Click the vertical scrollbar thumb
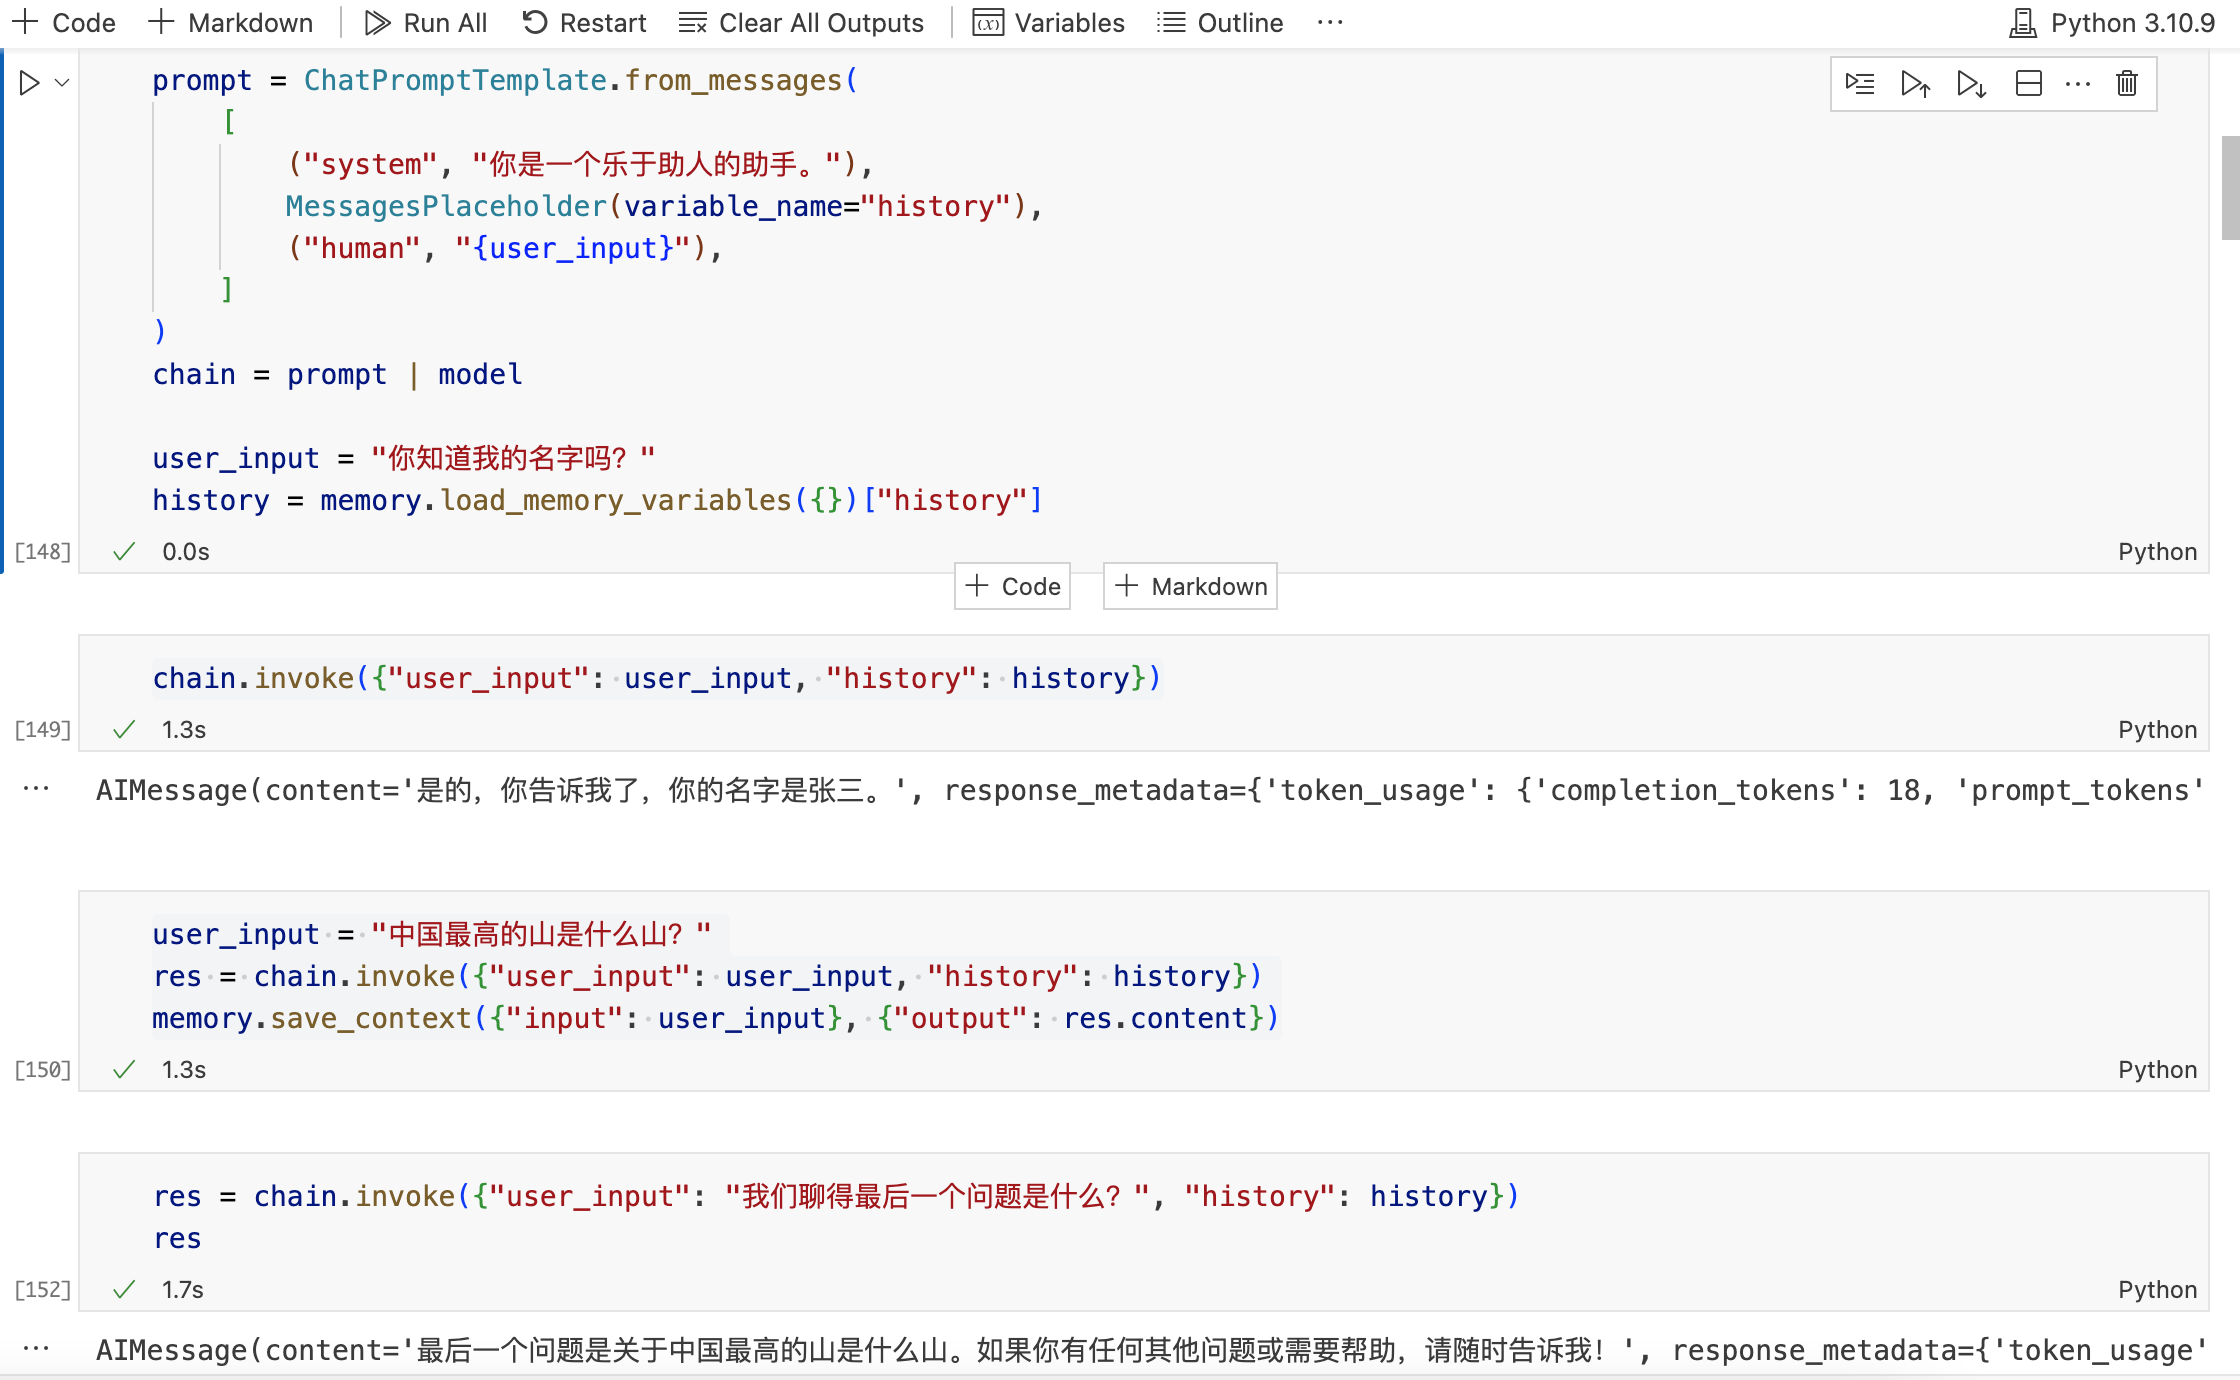Viewport: 2240px width, 1380px height. pyautogui.click(x=2230, y=188)
